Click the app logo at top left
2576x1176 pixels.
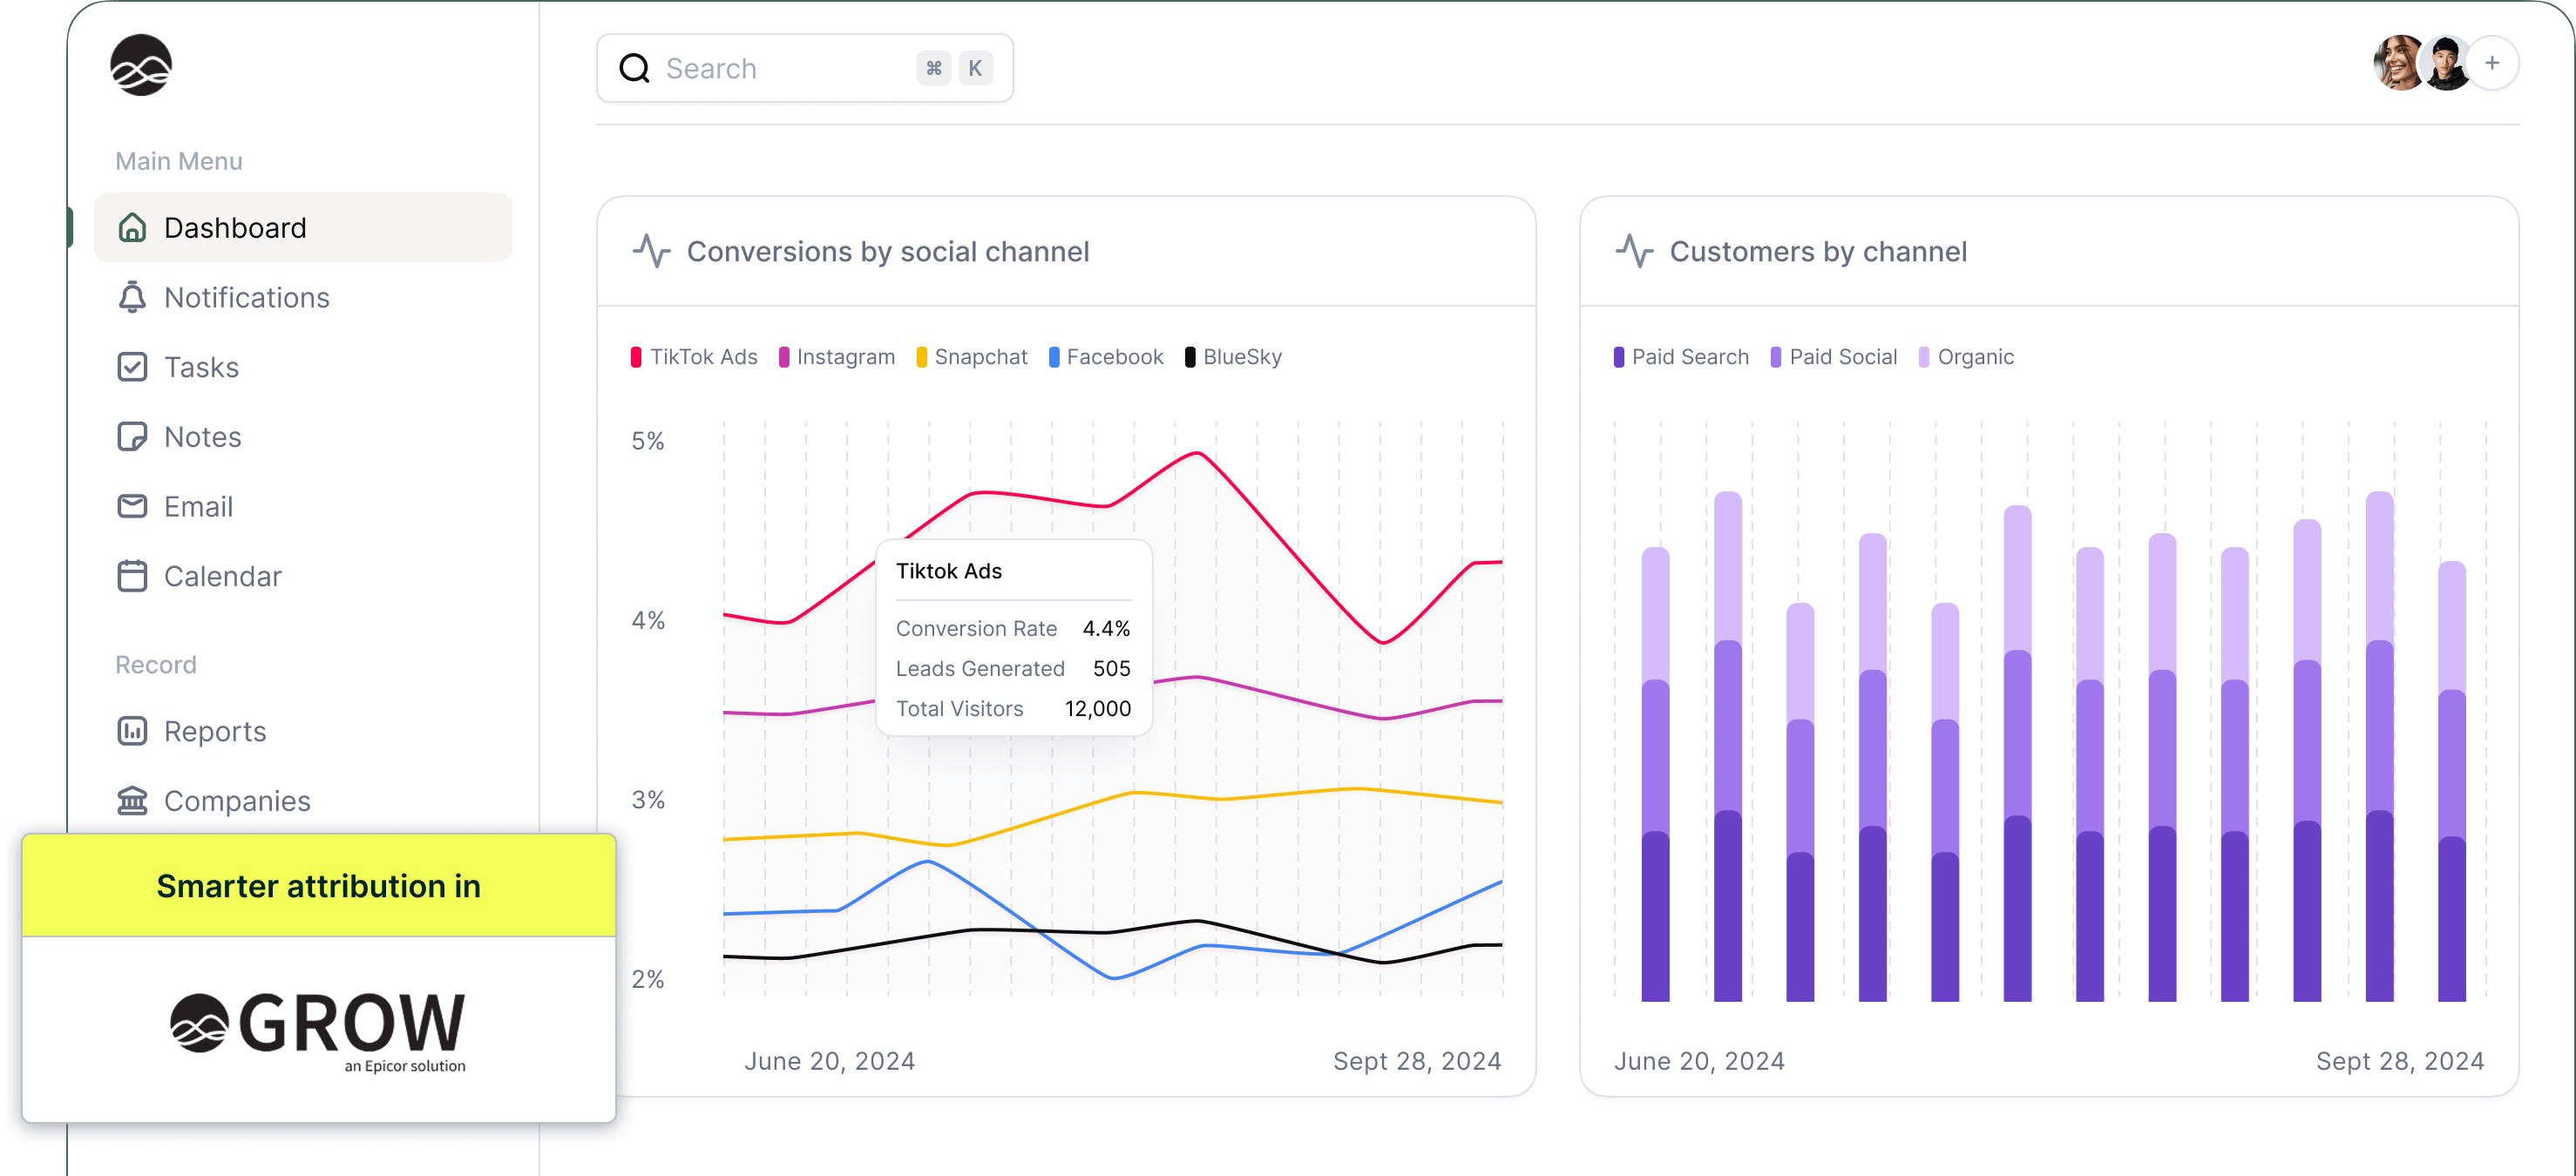pos(141,66)
